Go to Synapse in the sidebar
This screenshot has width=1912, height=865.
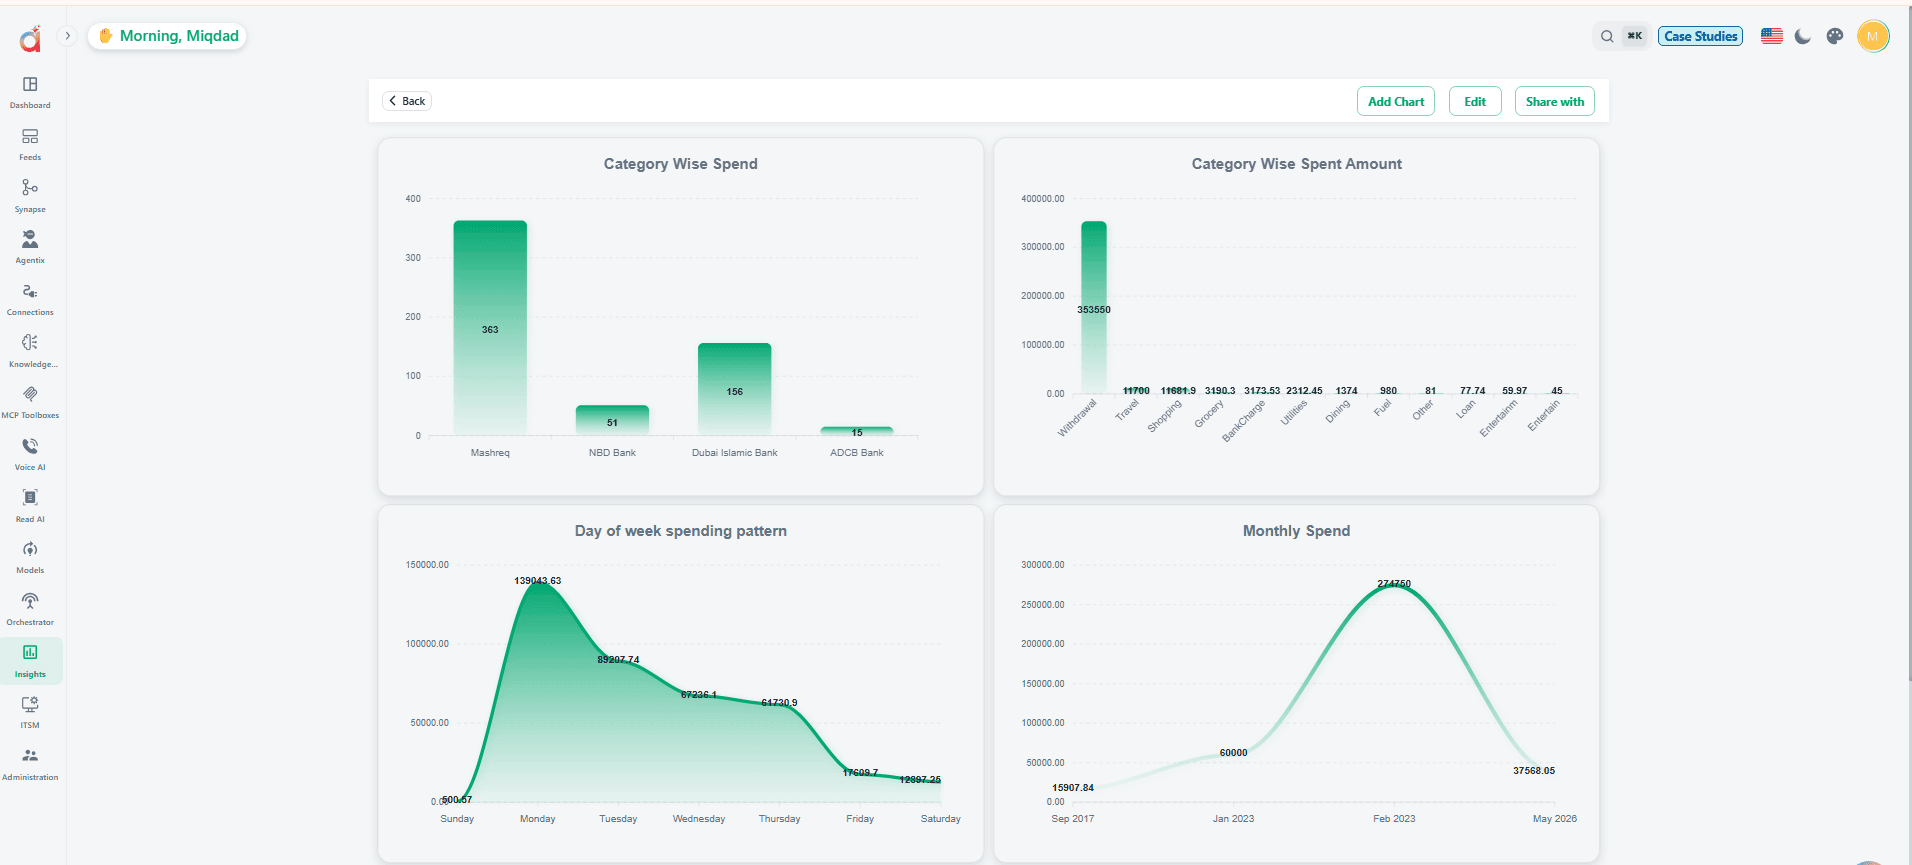tap(30, 196)
